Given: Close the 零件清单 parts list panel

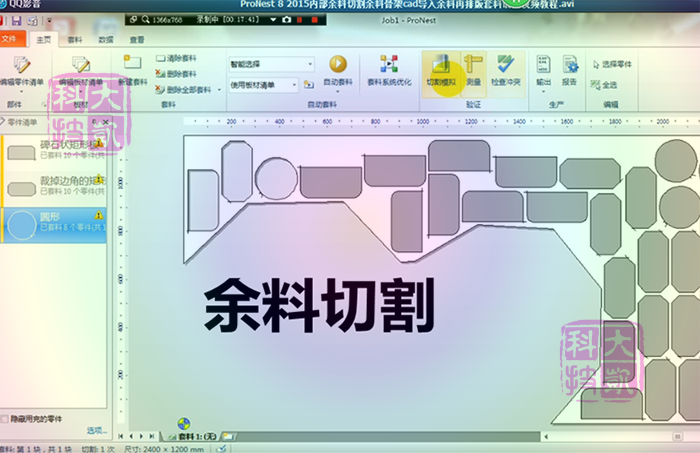Looking at the screenshot, I should [105, 122].
